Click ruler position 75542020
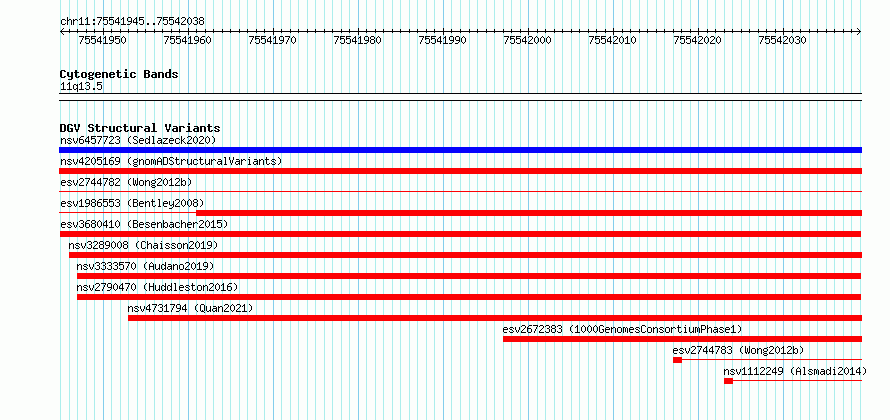 coord(697,40)
